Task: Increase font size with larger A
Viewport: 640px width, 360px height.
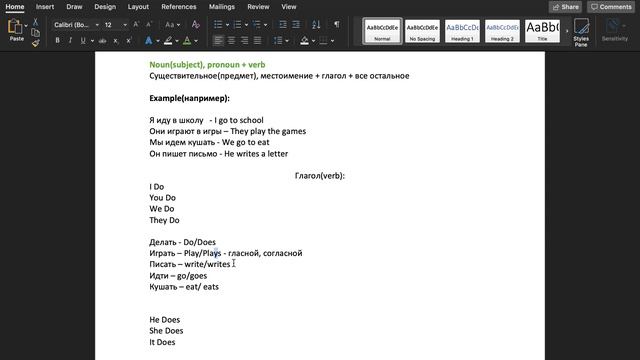Action: pos(136,25)
